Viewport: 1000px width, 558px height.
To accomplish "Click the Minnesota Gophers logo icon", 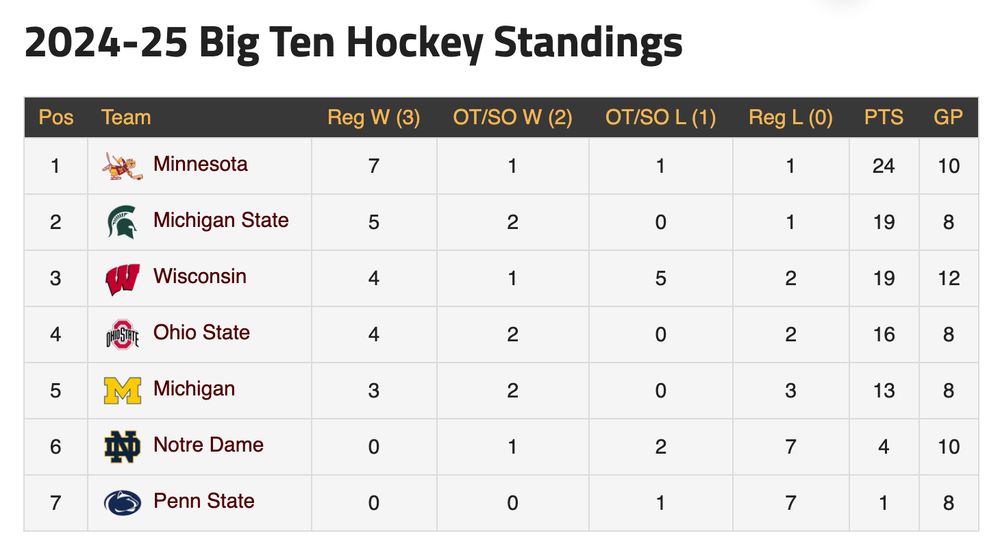I will pos(122,166).
